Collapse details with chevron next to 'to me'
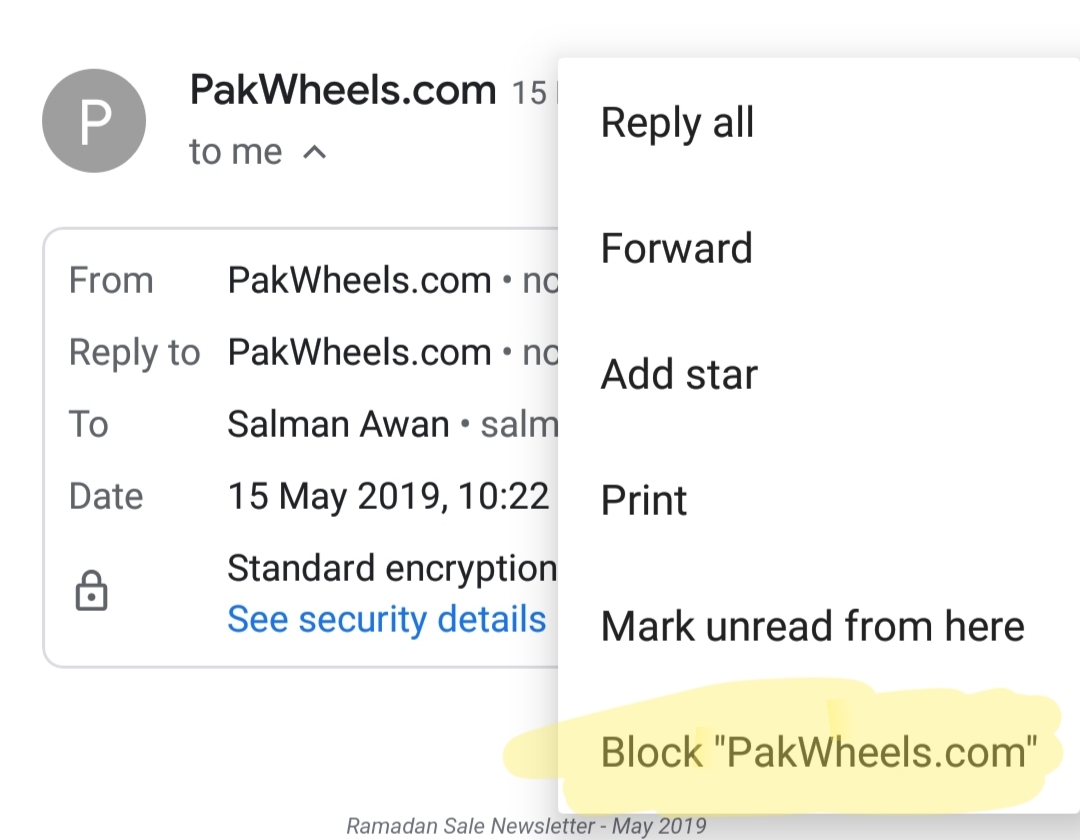 pyautogui.click(x=315, y=152)
